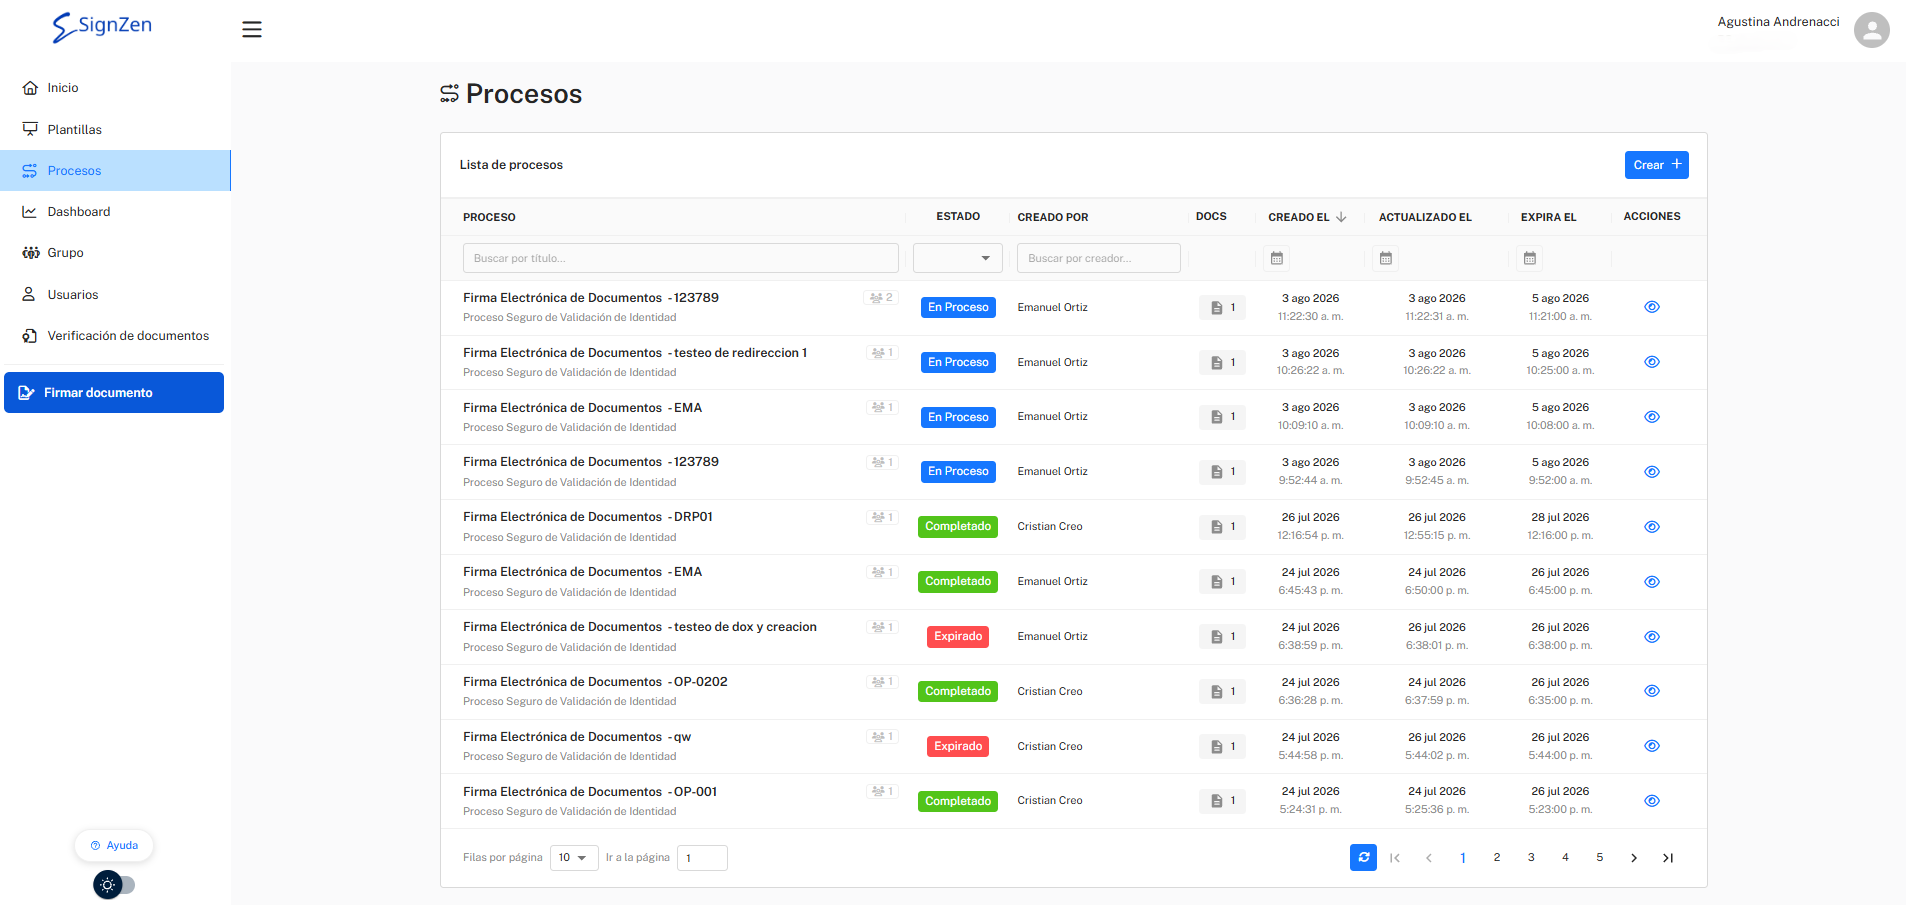The height and width of the screenshot is (905, 1906).
Task: Click the Crear button
Action: click(x=1656, y=165)
